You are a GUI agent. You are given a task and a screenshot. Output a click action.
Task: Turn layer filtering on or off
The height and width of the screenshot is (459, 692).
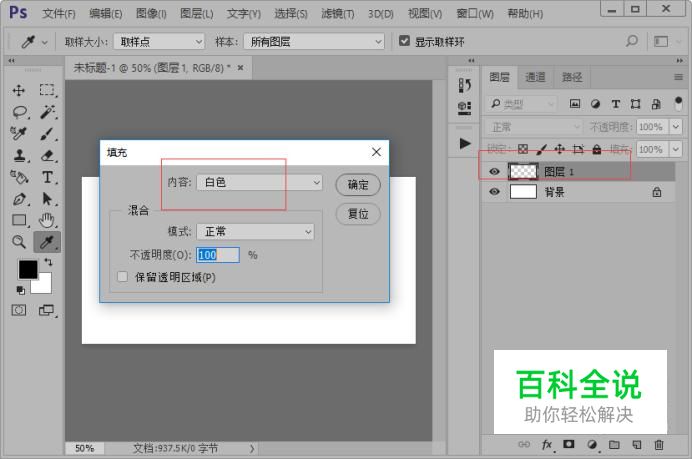[678, 104]
